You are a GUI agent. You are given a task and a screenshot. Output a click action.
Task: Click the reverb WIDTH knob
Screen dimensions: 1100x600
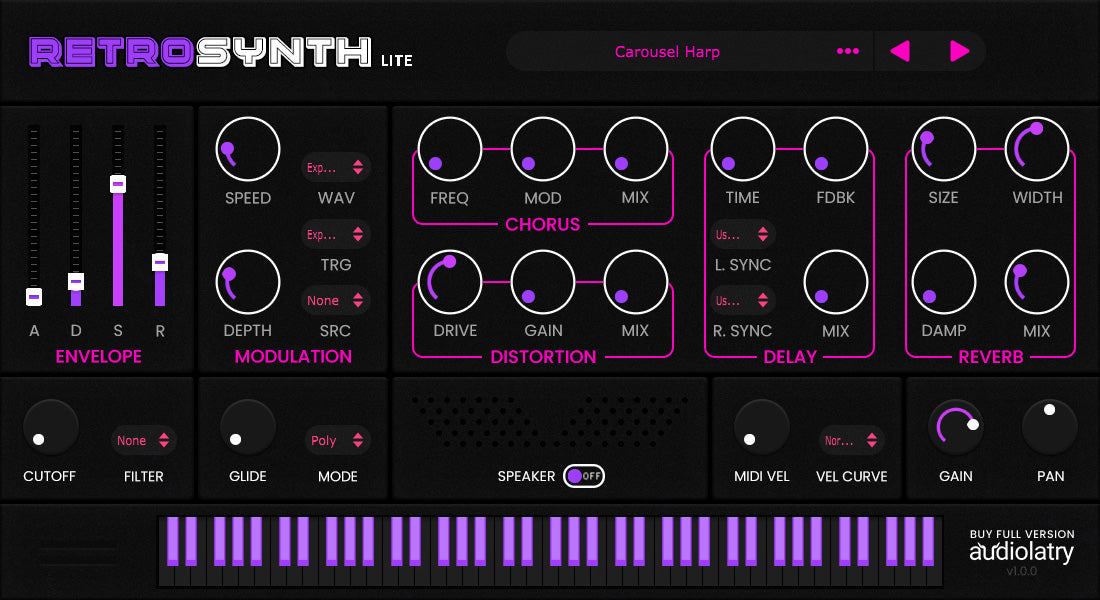pyautogui.click(x=1037, y=149)
